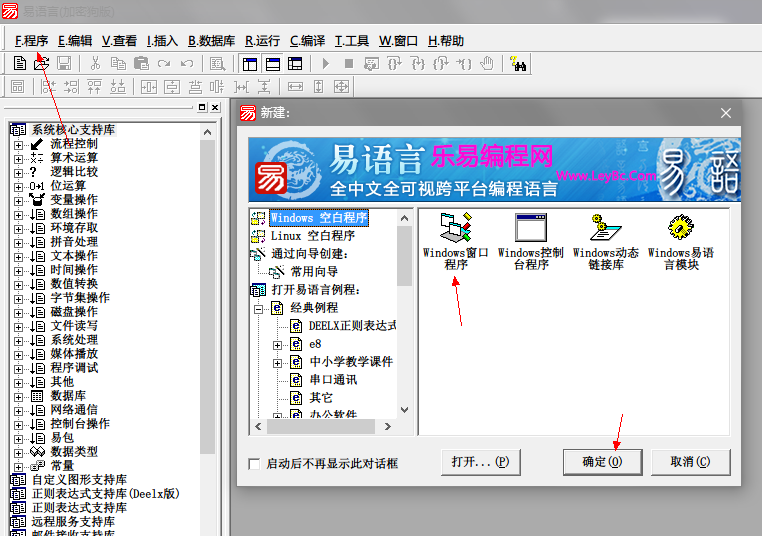Viewport: 762px width, 536px height.
Task: Click the Stop square toolbar icon
Action: (348, 63)
